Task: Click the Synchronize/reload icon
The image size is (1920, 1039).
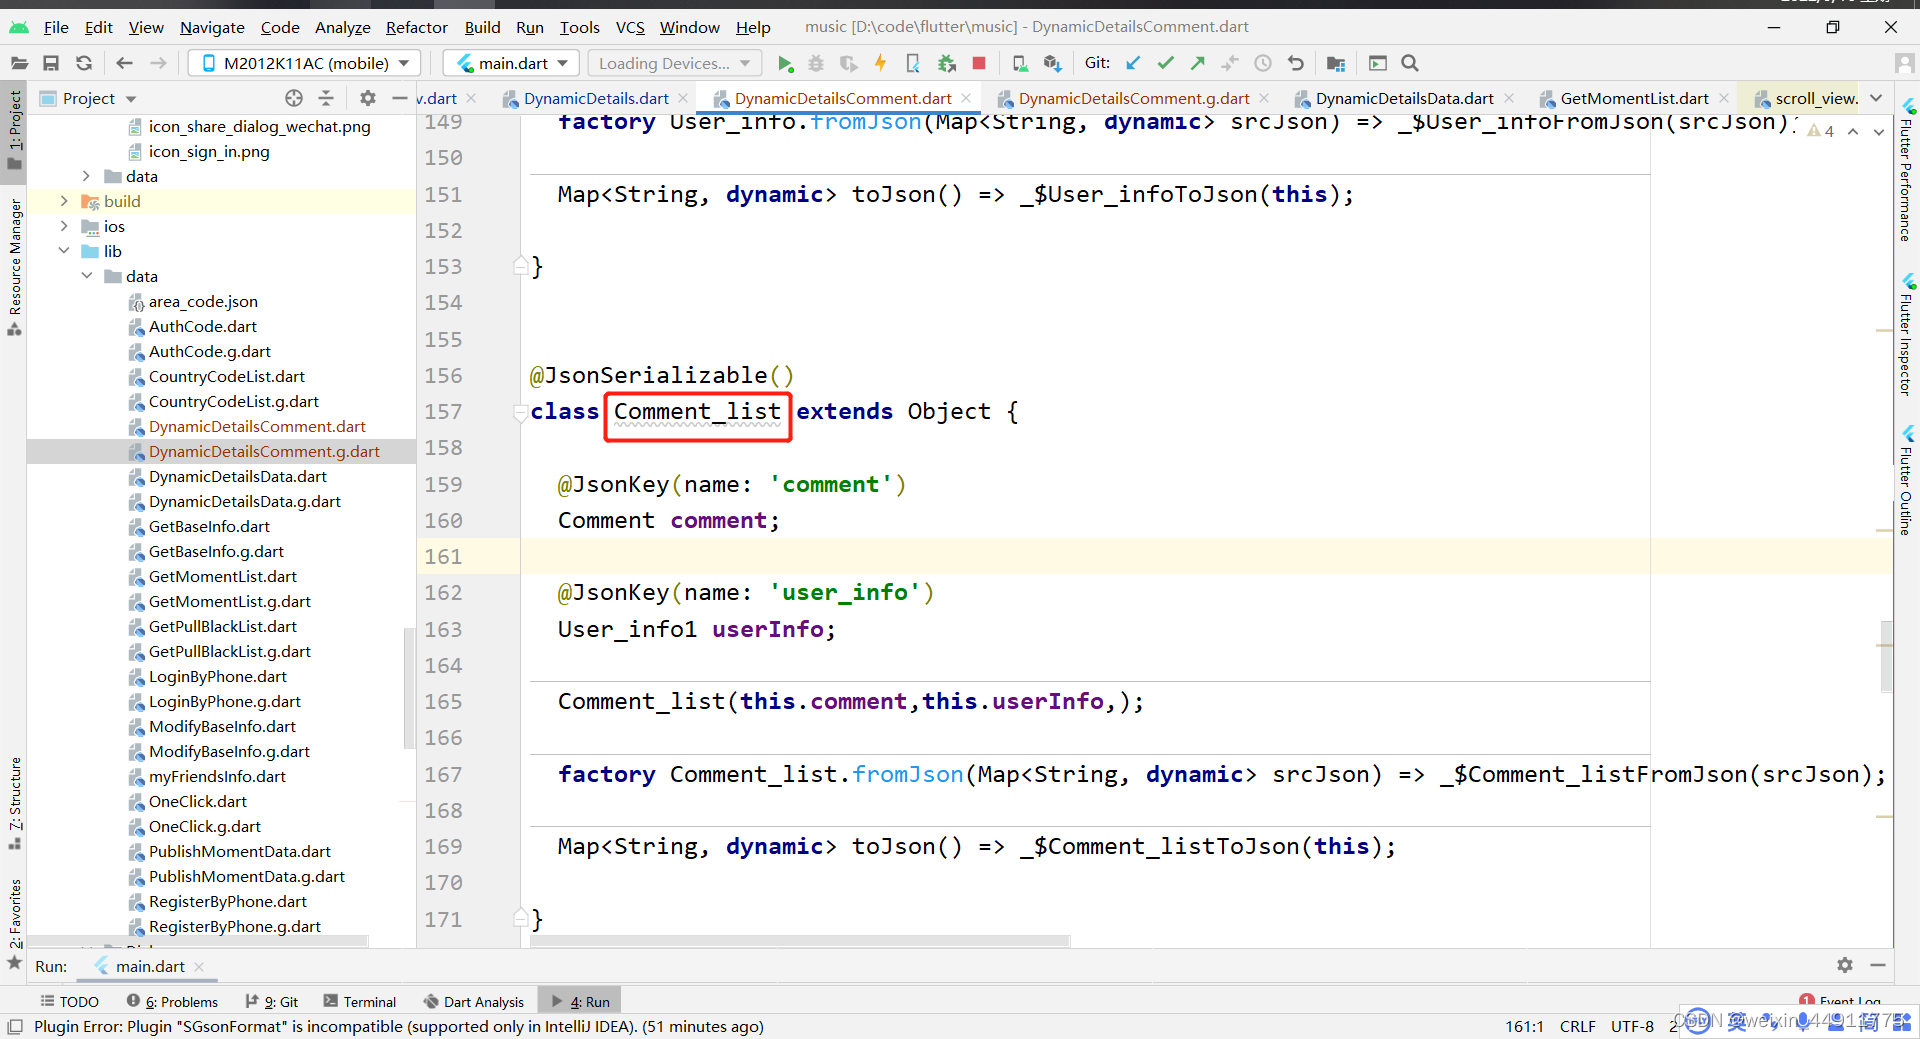Action: (84, 63)
